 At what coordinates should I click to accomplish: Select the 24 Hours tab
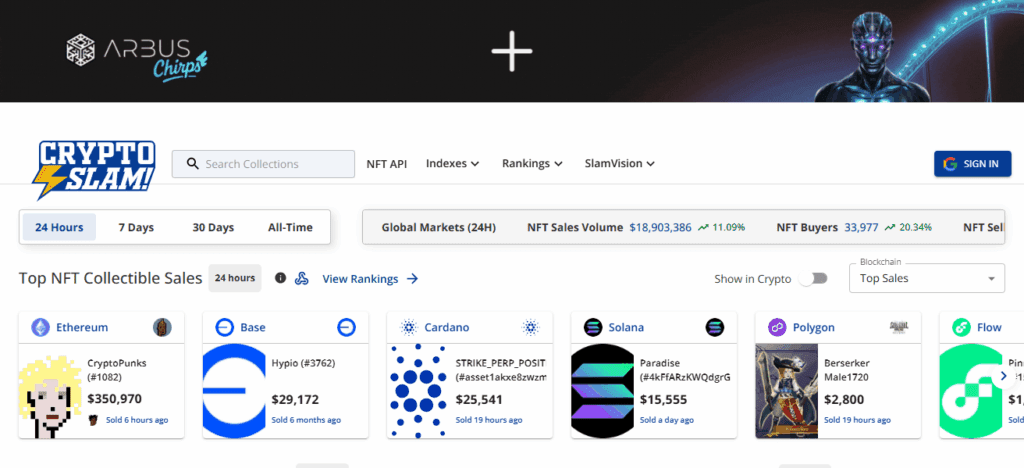point(59,227)
